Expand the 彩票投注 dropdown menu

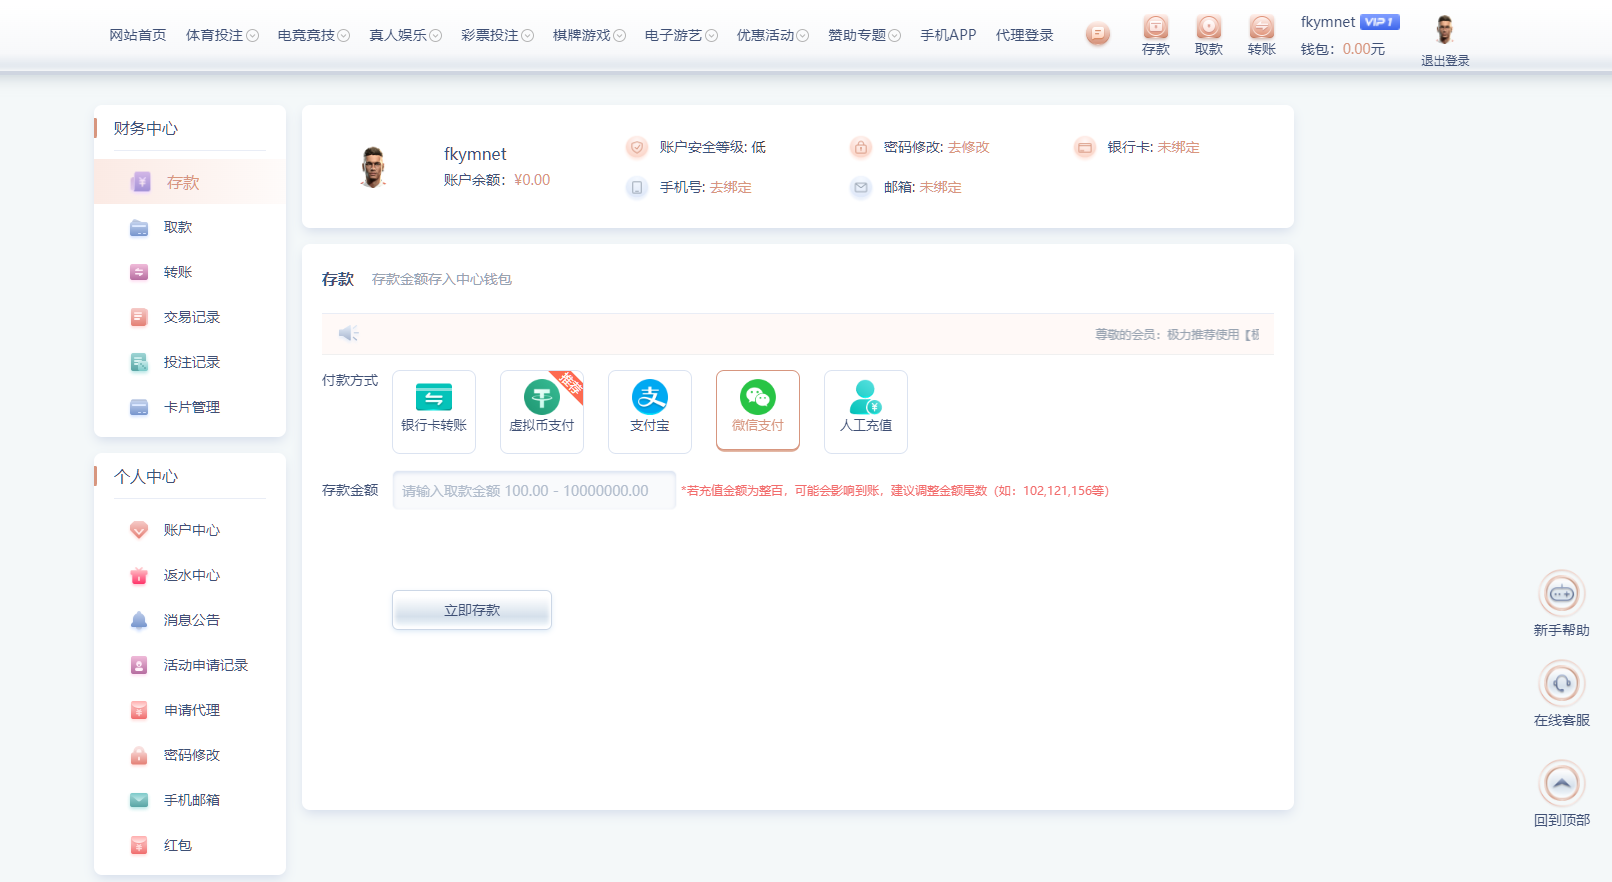[x=498, y=35]
